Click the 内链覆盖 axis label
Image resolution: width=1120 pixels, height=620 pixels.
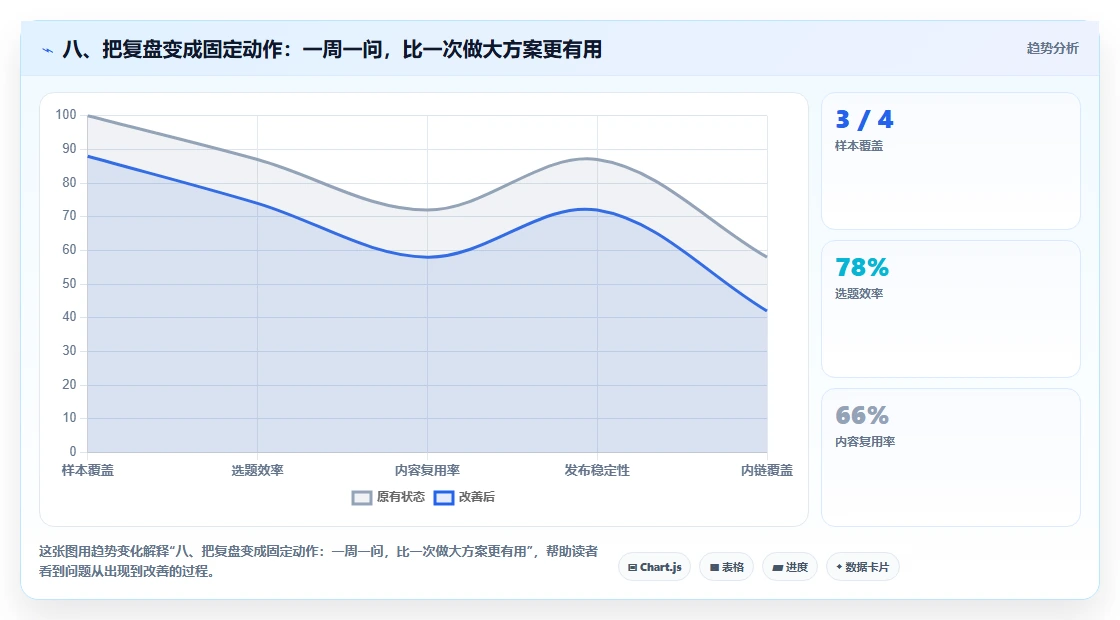click(x=766, y=471)
